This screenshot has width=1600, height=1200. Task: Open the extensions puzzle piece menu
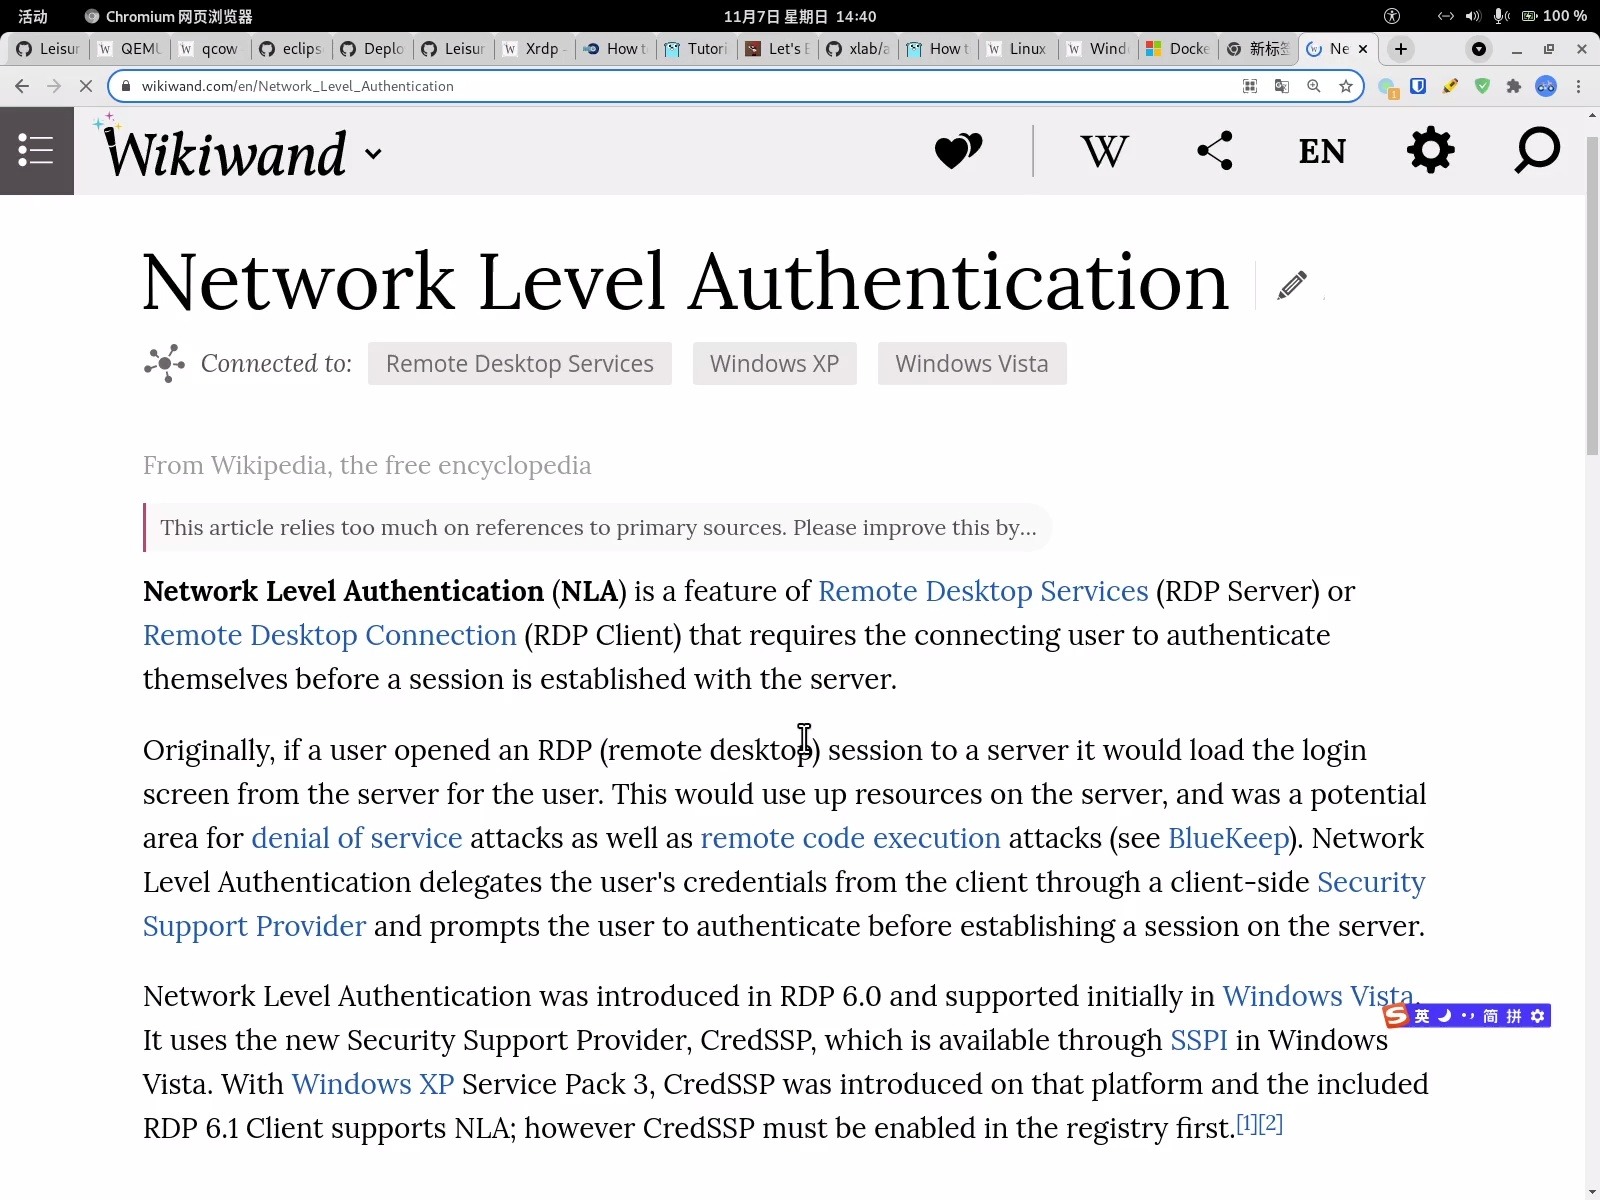pyautogui.click(x=1514, y=86)
